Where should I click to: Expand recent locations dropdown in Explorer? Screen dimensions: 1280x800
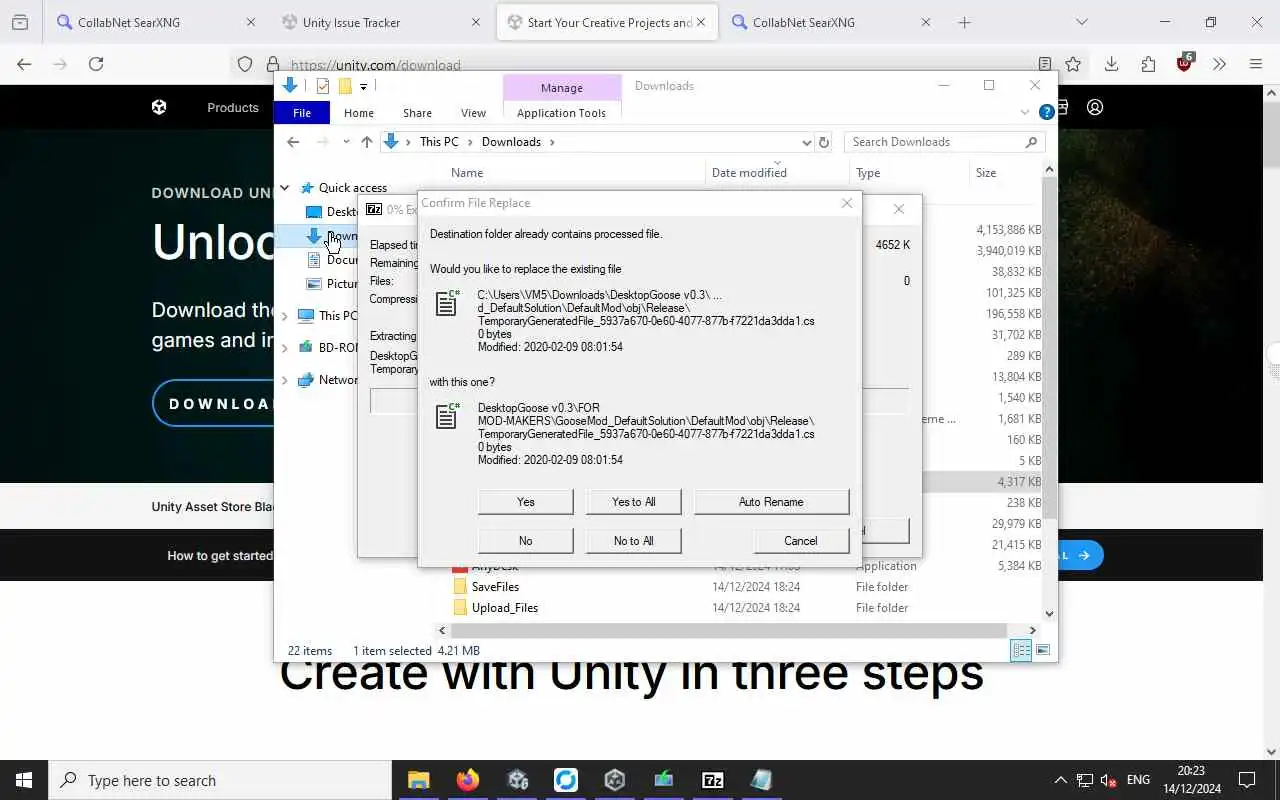[x=346, y=142]
